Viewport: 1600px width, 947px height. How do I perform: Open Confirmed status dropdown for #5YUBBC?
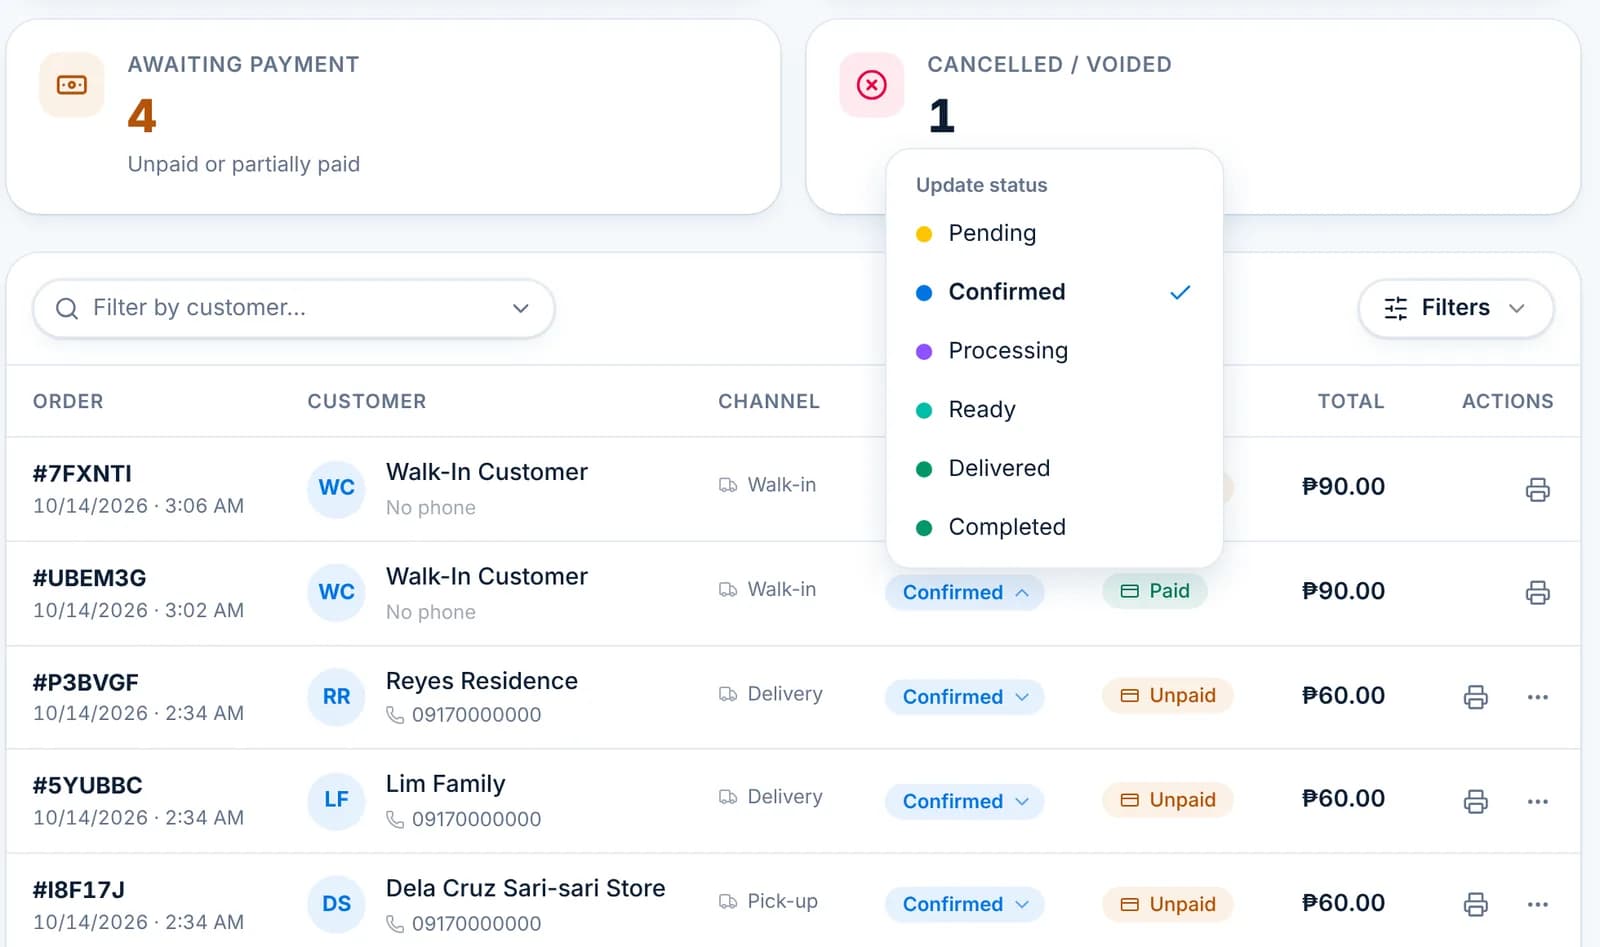click(x=964, y=801)
